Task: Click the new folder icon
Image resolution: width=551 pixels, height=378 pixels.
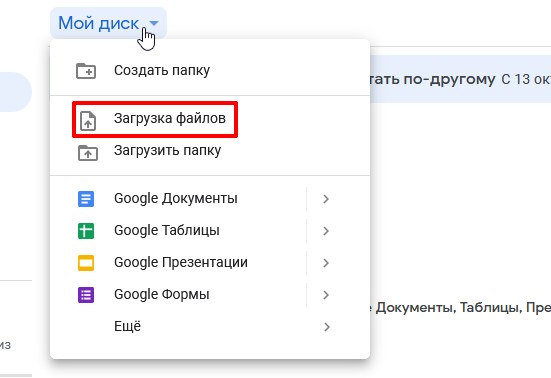Action: (x=86, y=71)
